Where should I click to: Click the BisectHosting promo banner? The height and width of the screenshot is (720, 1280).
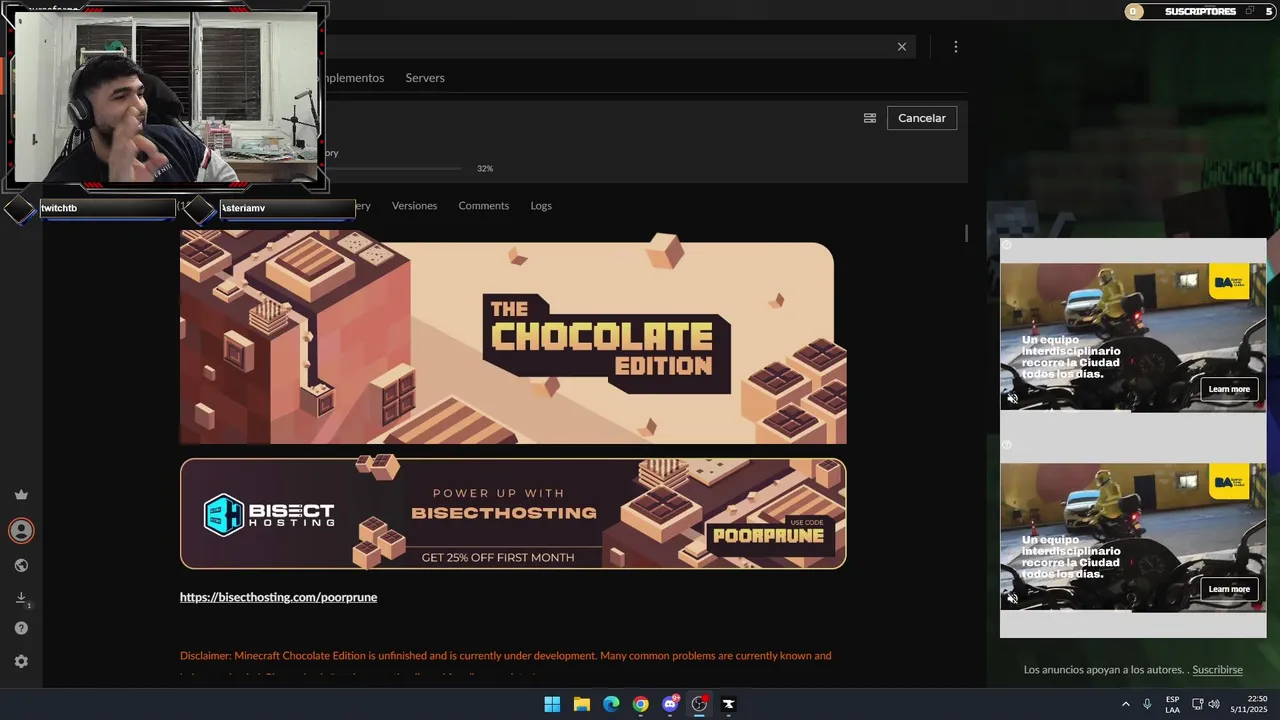[513, 513]
